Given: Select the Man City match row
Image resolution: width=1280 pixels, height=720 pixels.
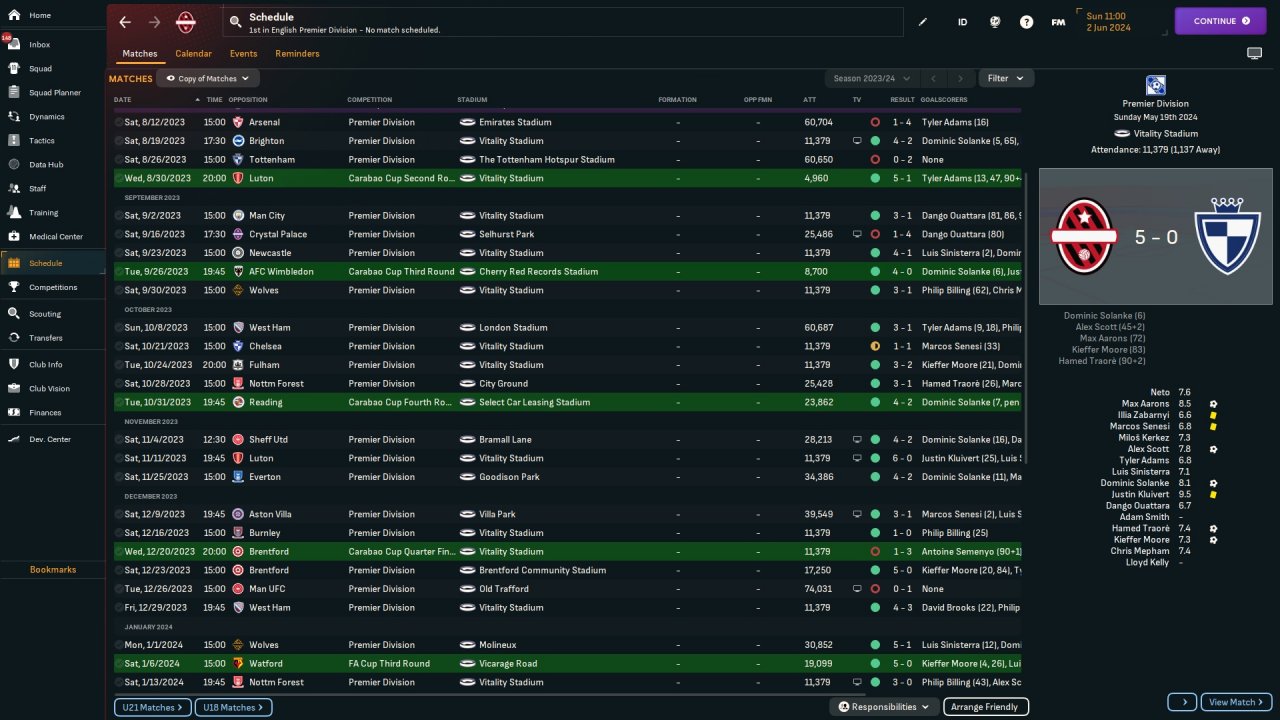Looking at the screenshot, I should pos(567,215).
